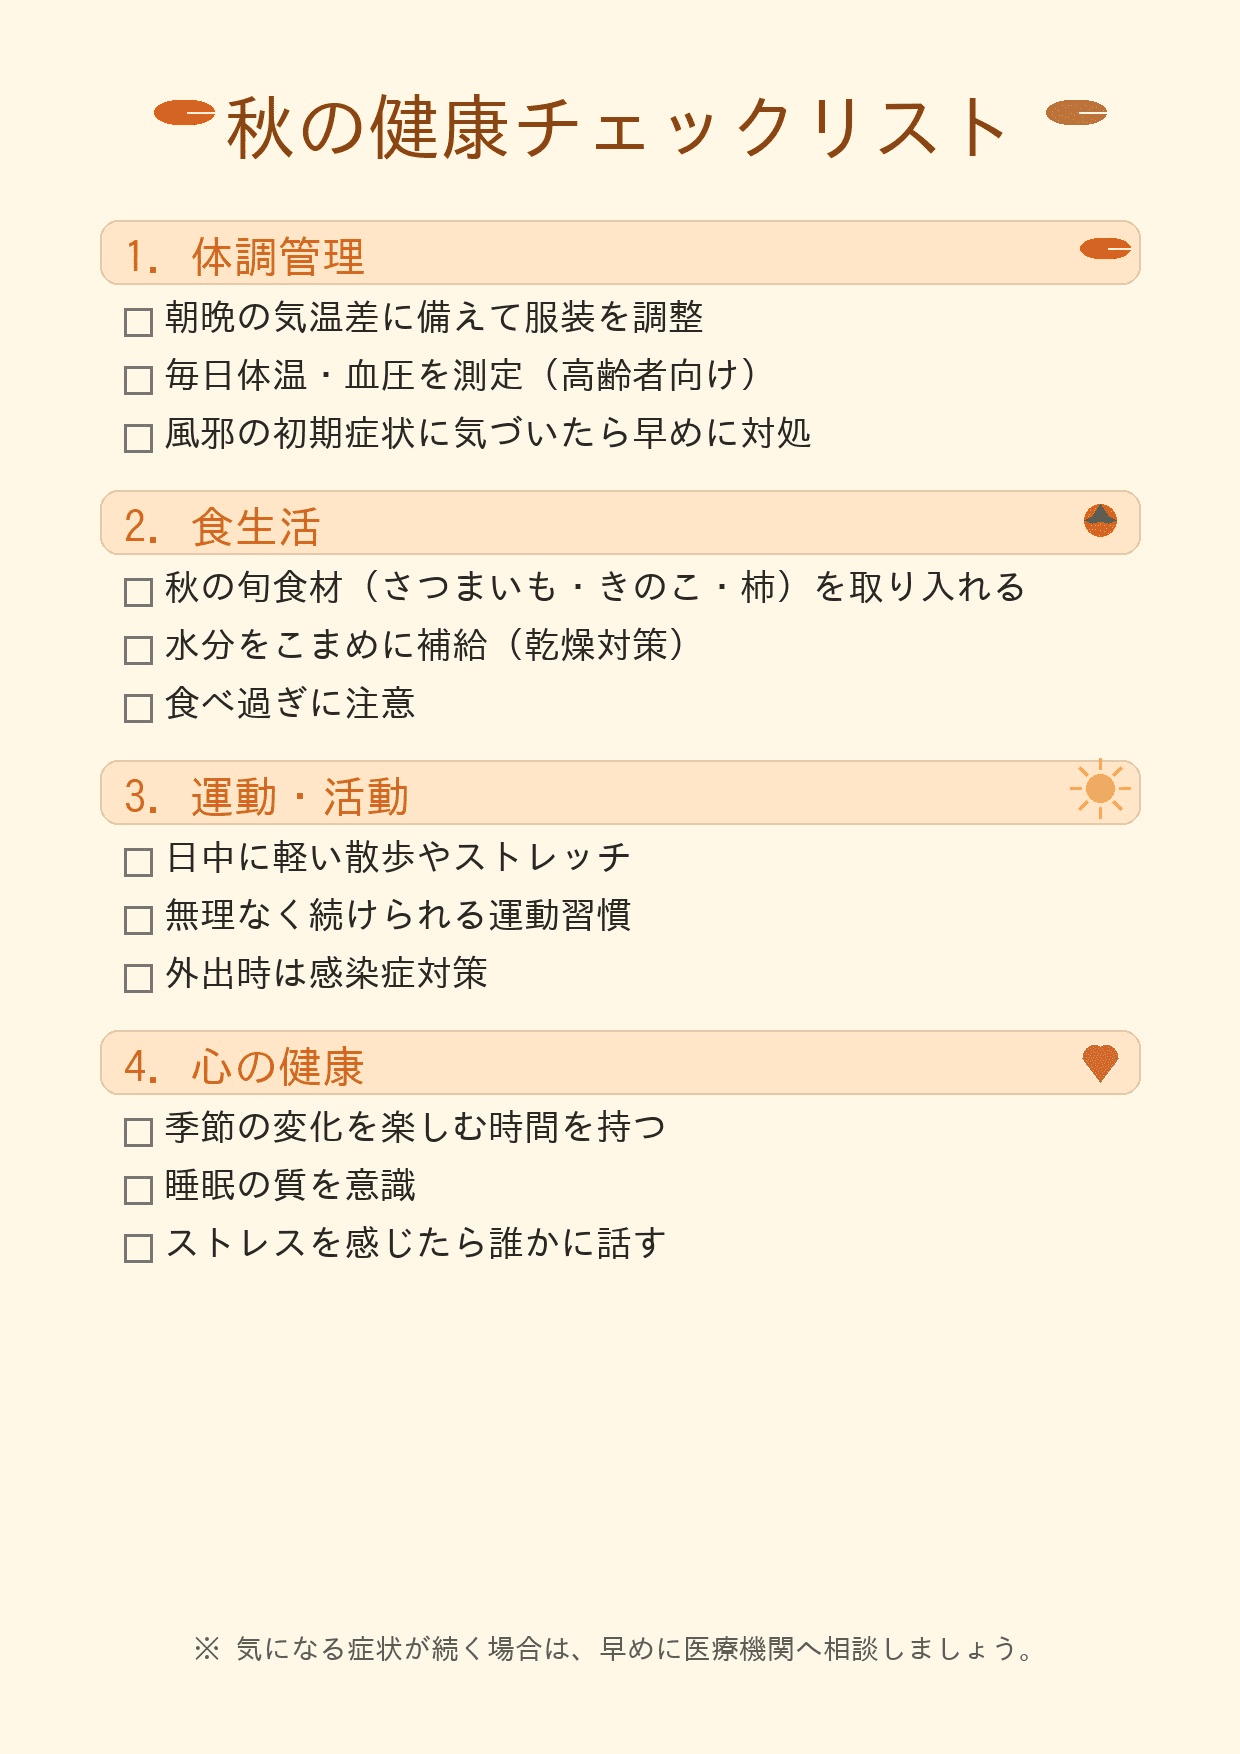Click the footer note about 医療機関へ相談
The height and width of the screenshot is (1754, 1240).
tap(616, 1649)
